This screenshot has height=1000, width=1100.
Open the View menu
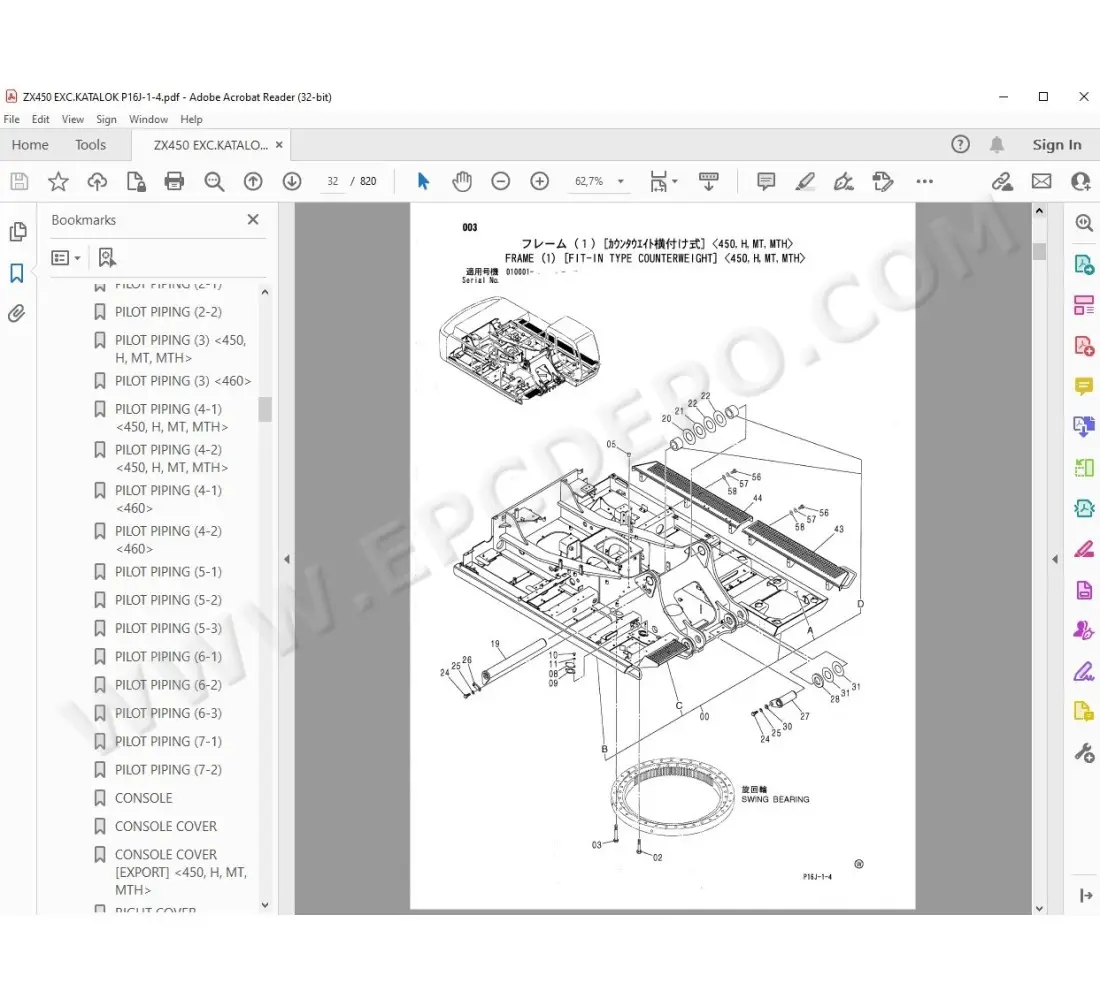point(72,119)
